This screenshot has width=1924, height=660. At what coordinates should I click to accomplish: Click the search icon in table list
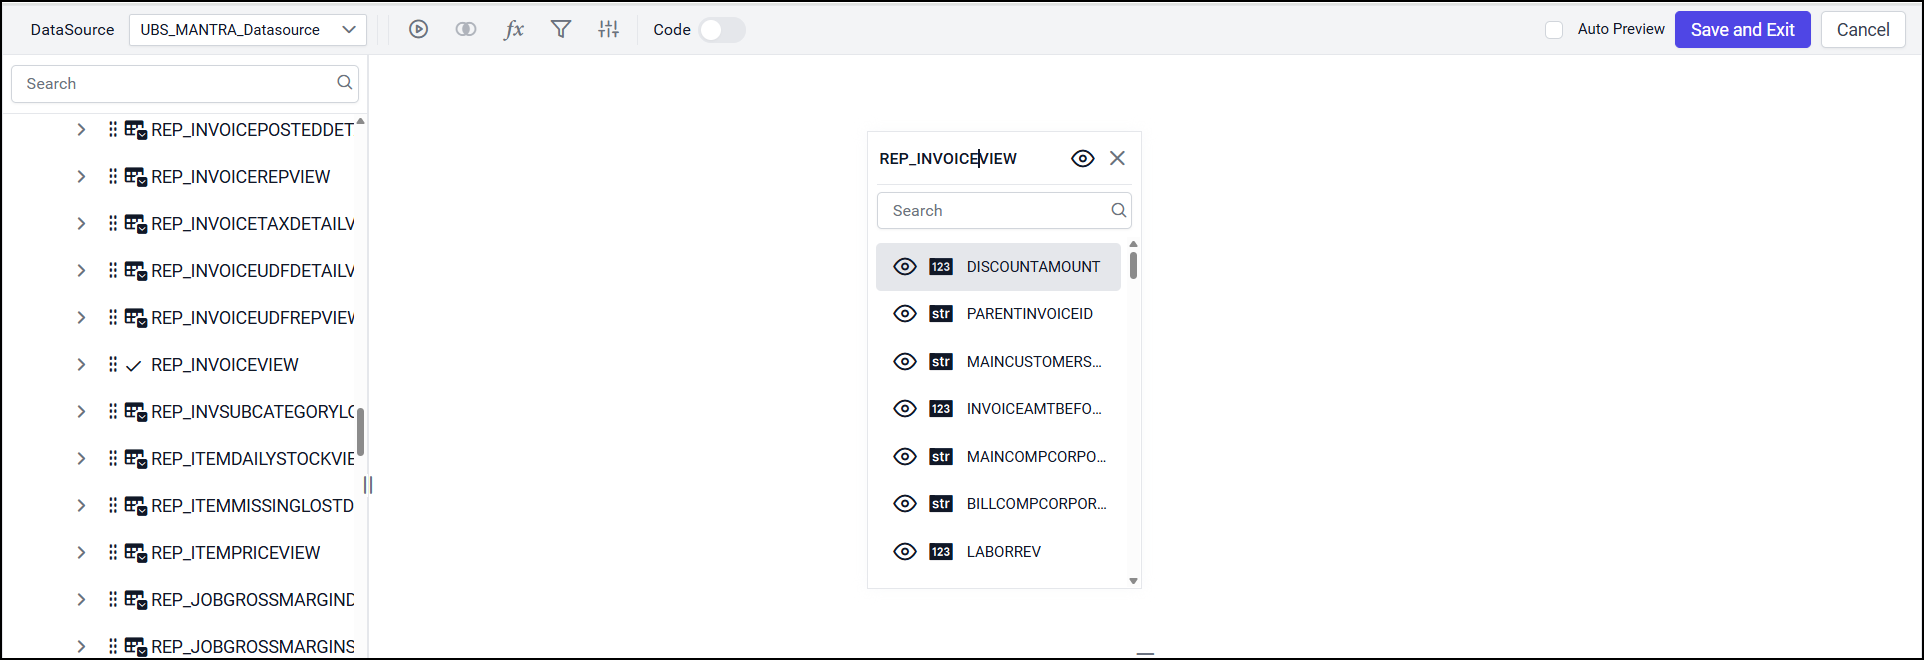point(345,83)
